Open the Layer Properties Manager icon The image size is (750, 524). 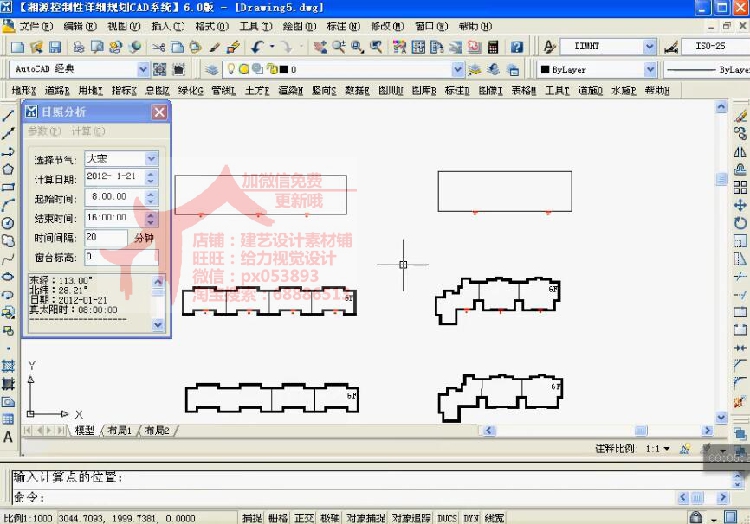tap(211, 70)
